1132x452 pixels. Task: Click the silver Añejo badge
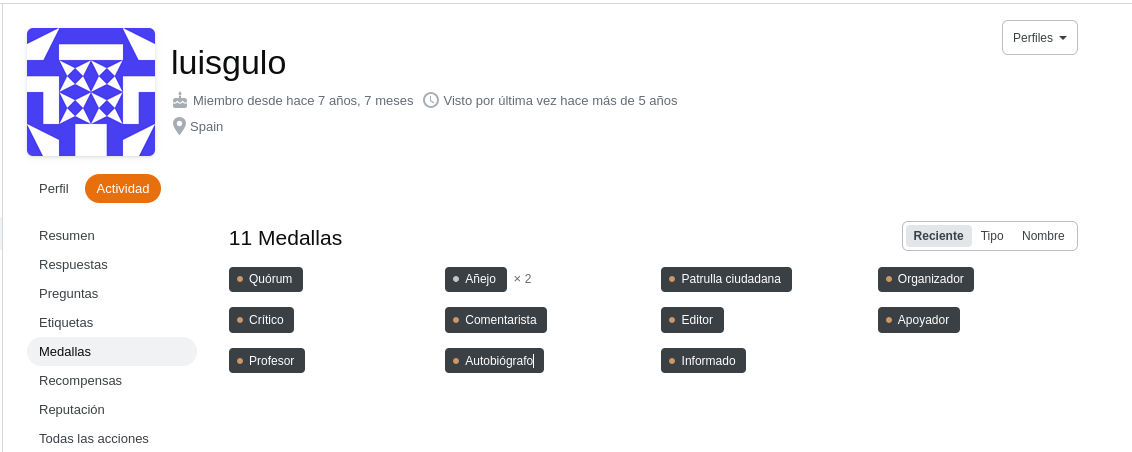476,279
